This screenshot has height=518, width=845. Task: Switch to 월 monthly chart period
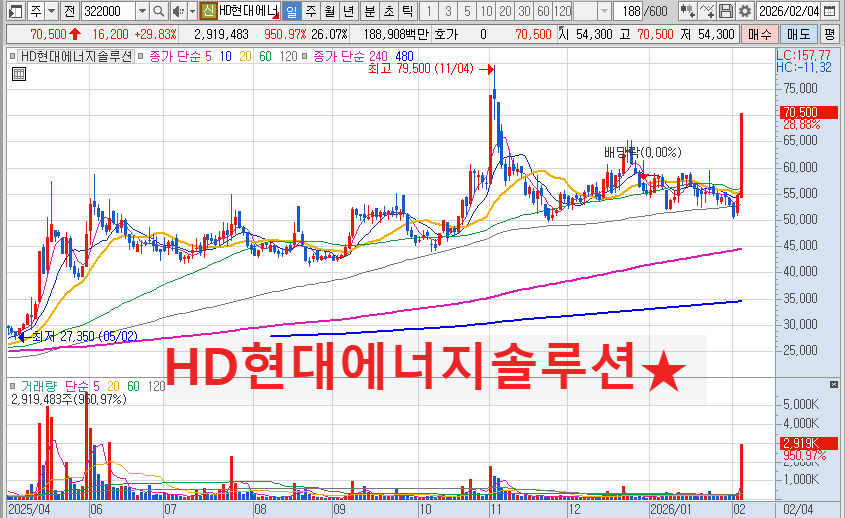[330, 11]
